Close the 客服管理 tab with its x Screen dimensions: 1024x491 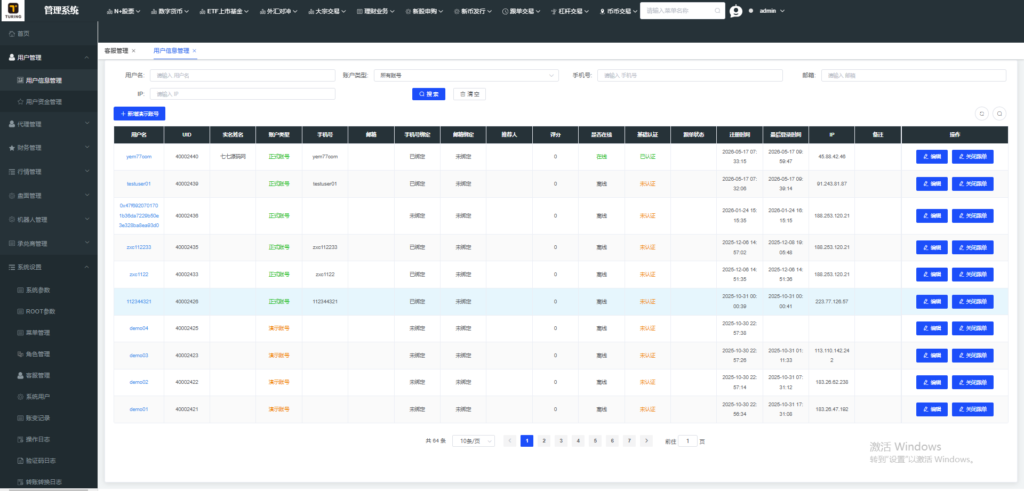[134, 50]
